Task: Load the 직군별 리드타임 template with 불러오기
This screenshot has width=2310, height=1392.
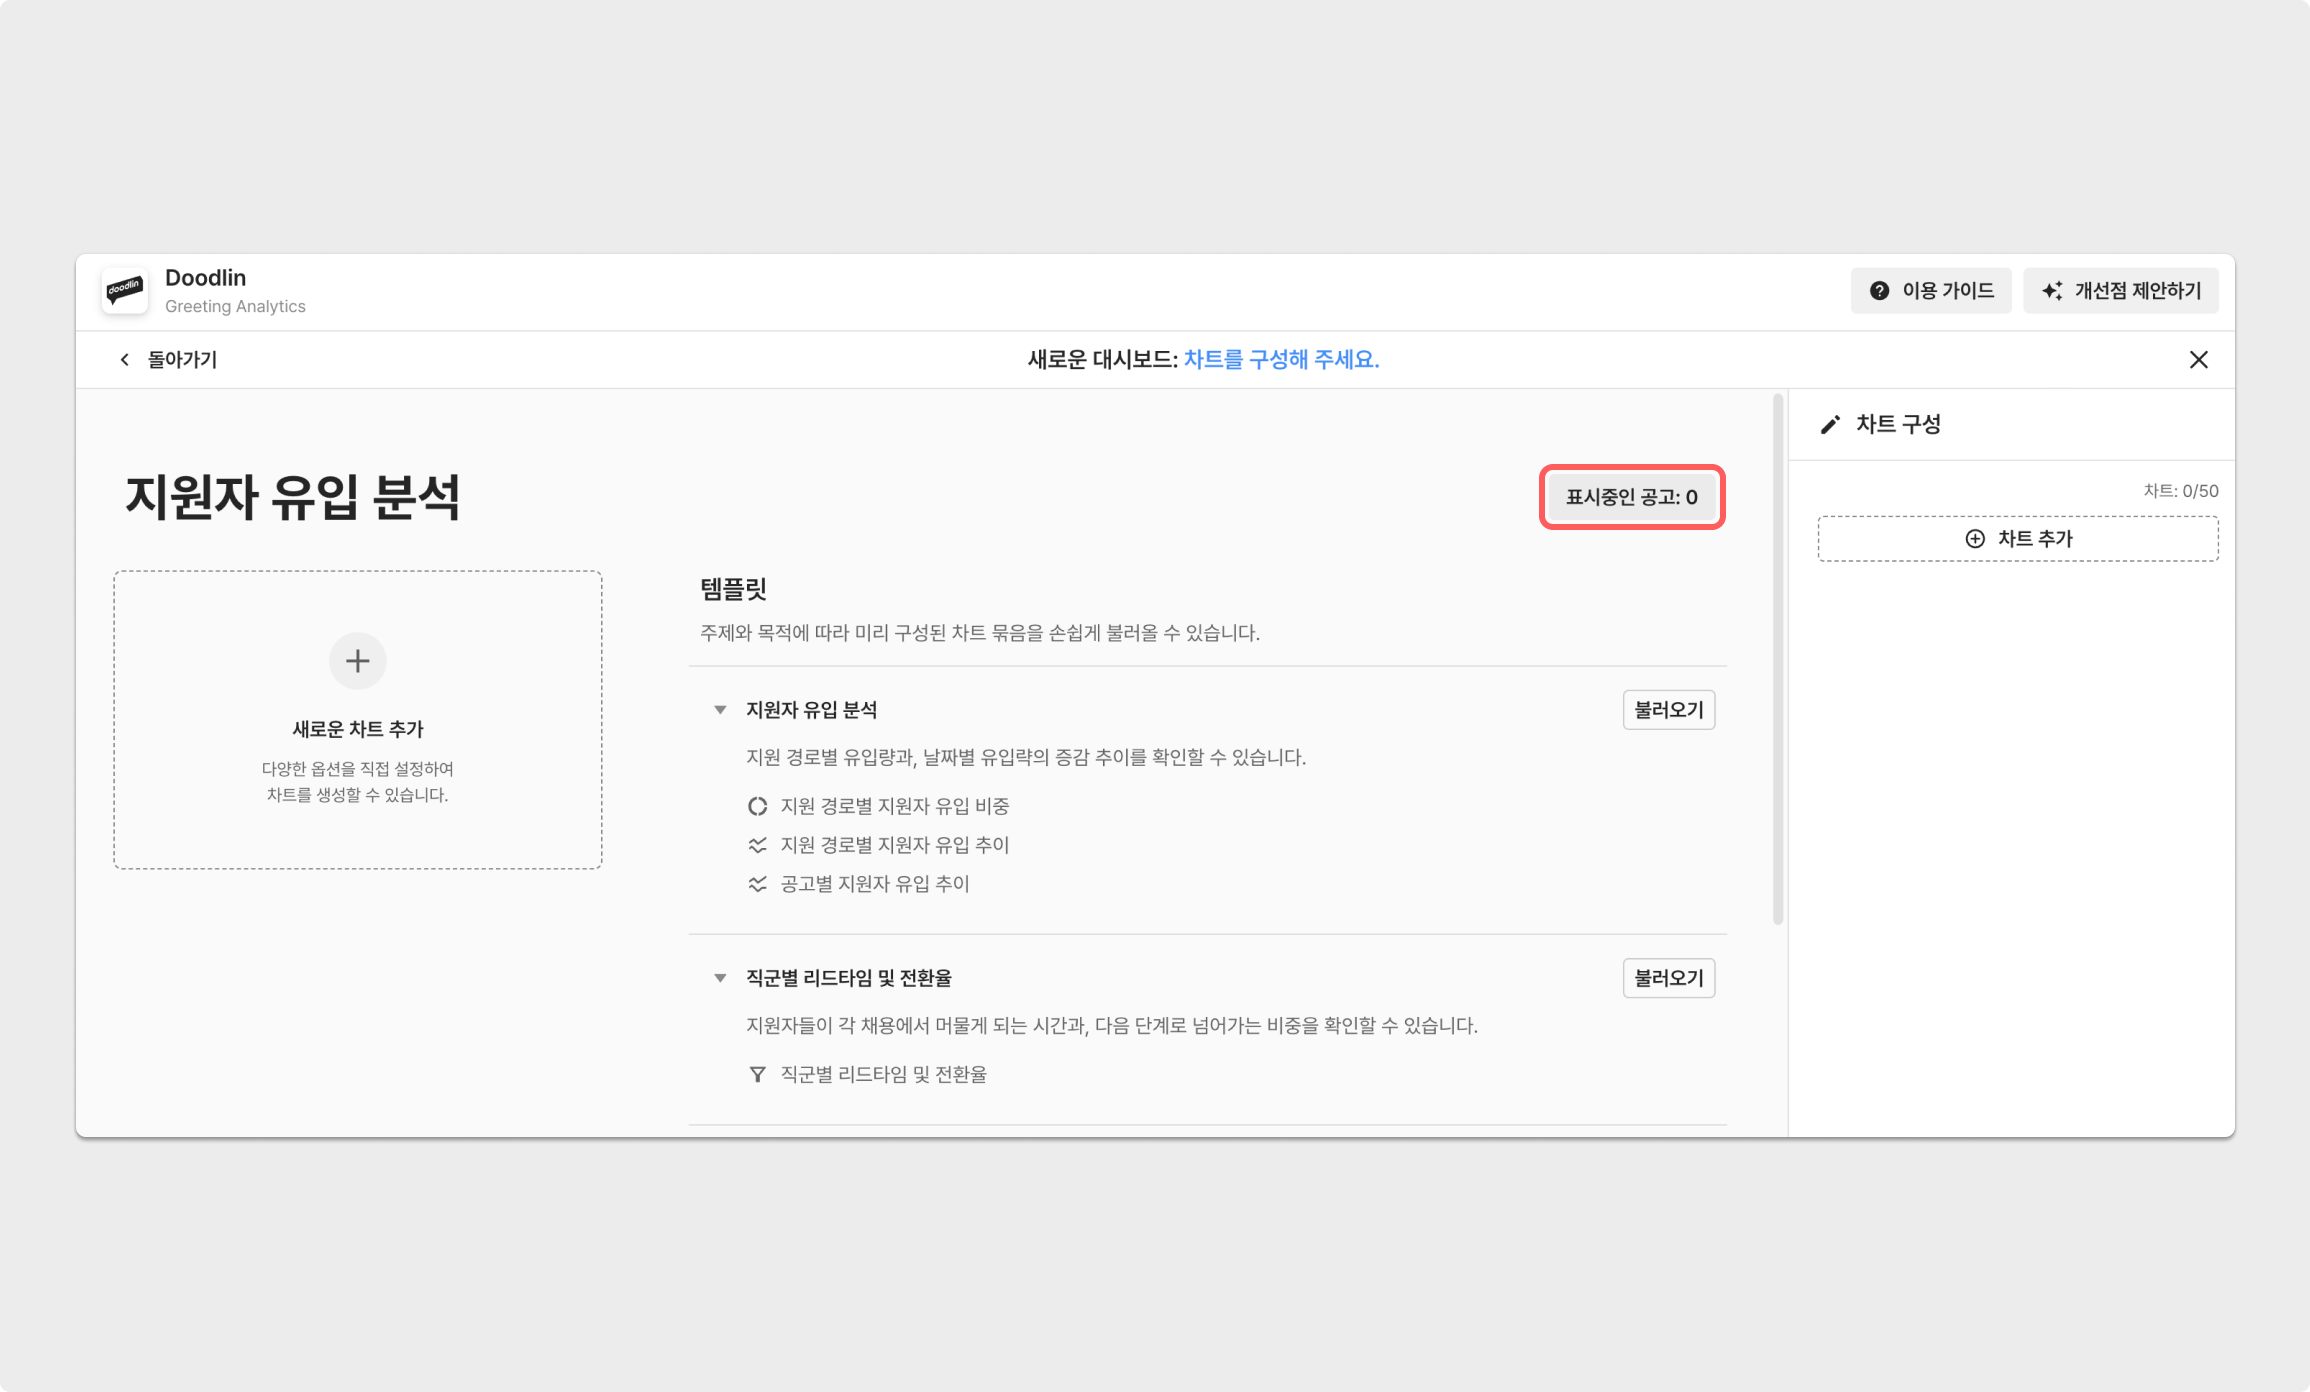Action: tap(1668, 978)
